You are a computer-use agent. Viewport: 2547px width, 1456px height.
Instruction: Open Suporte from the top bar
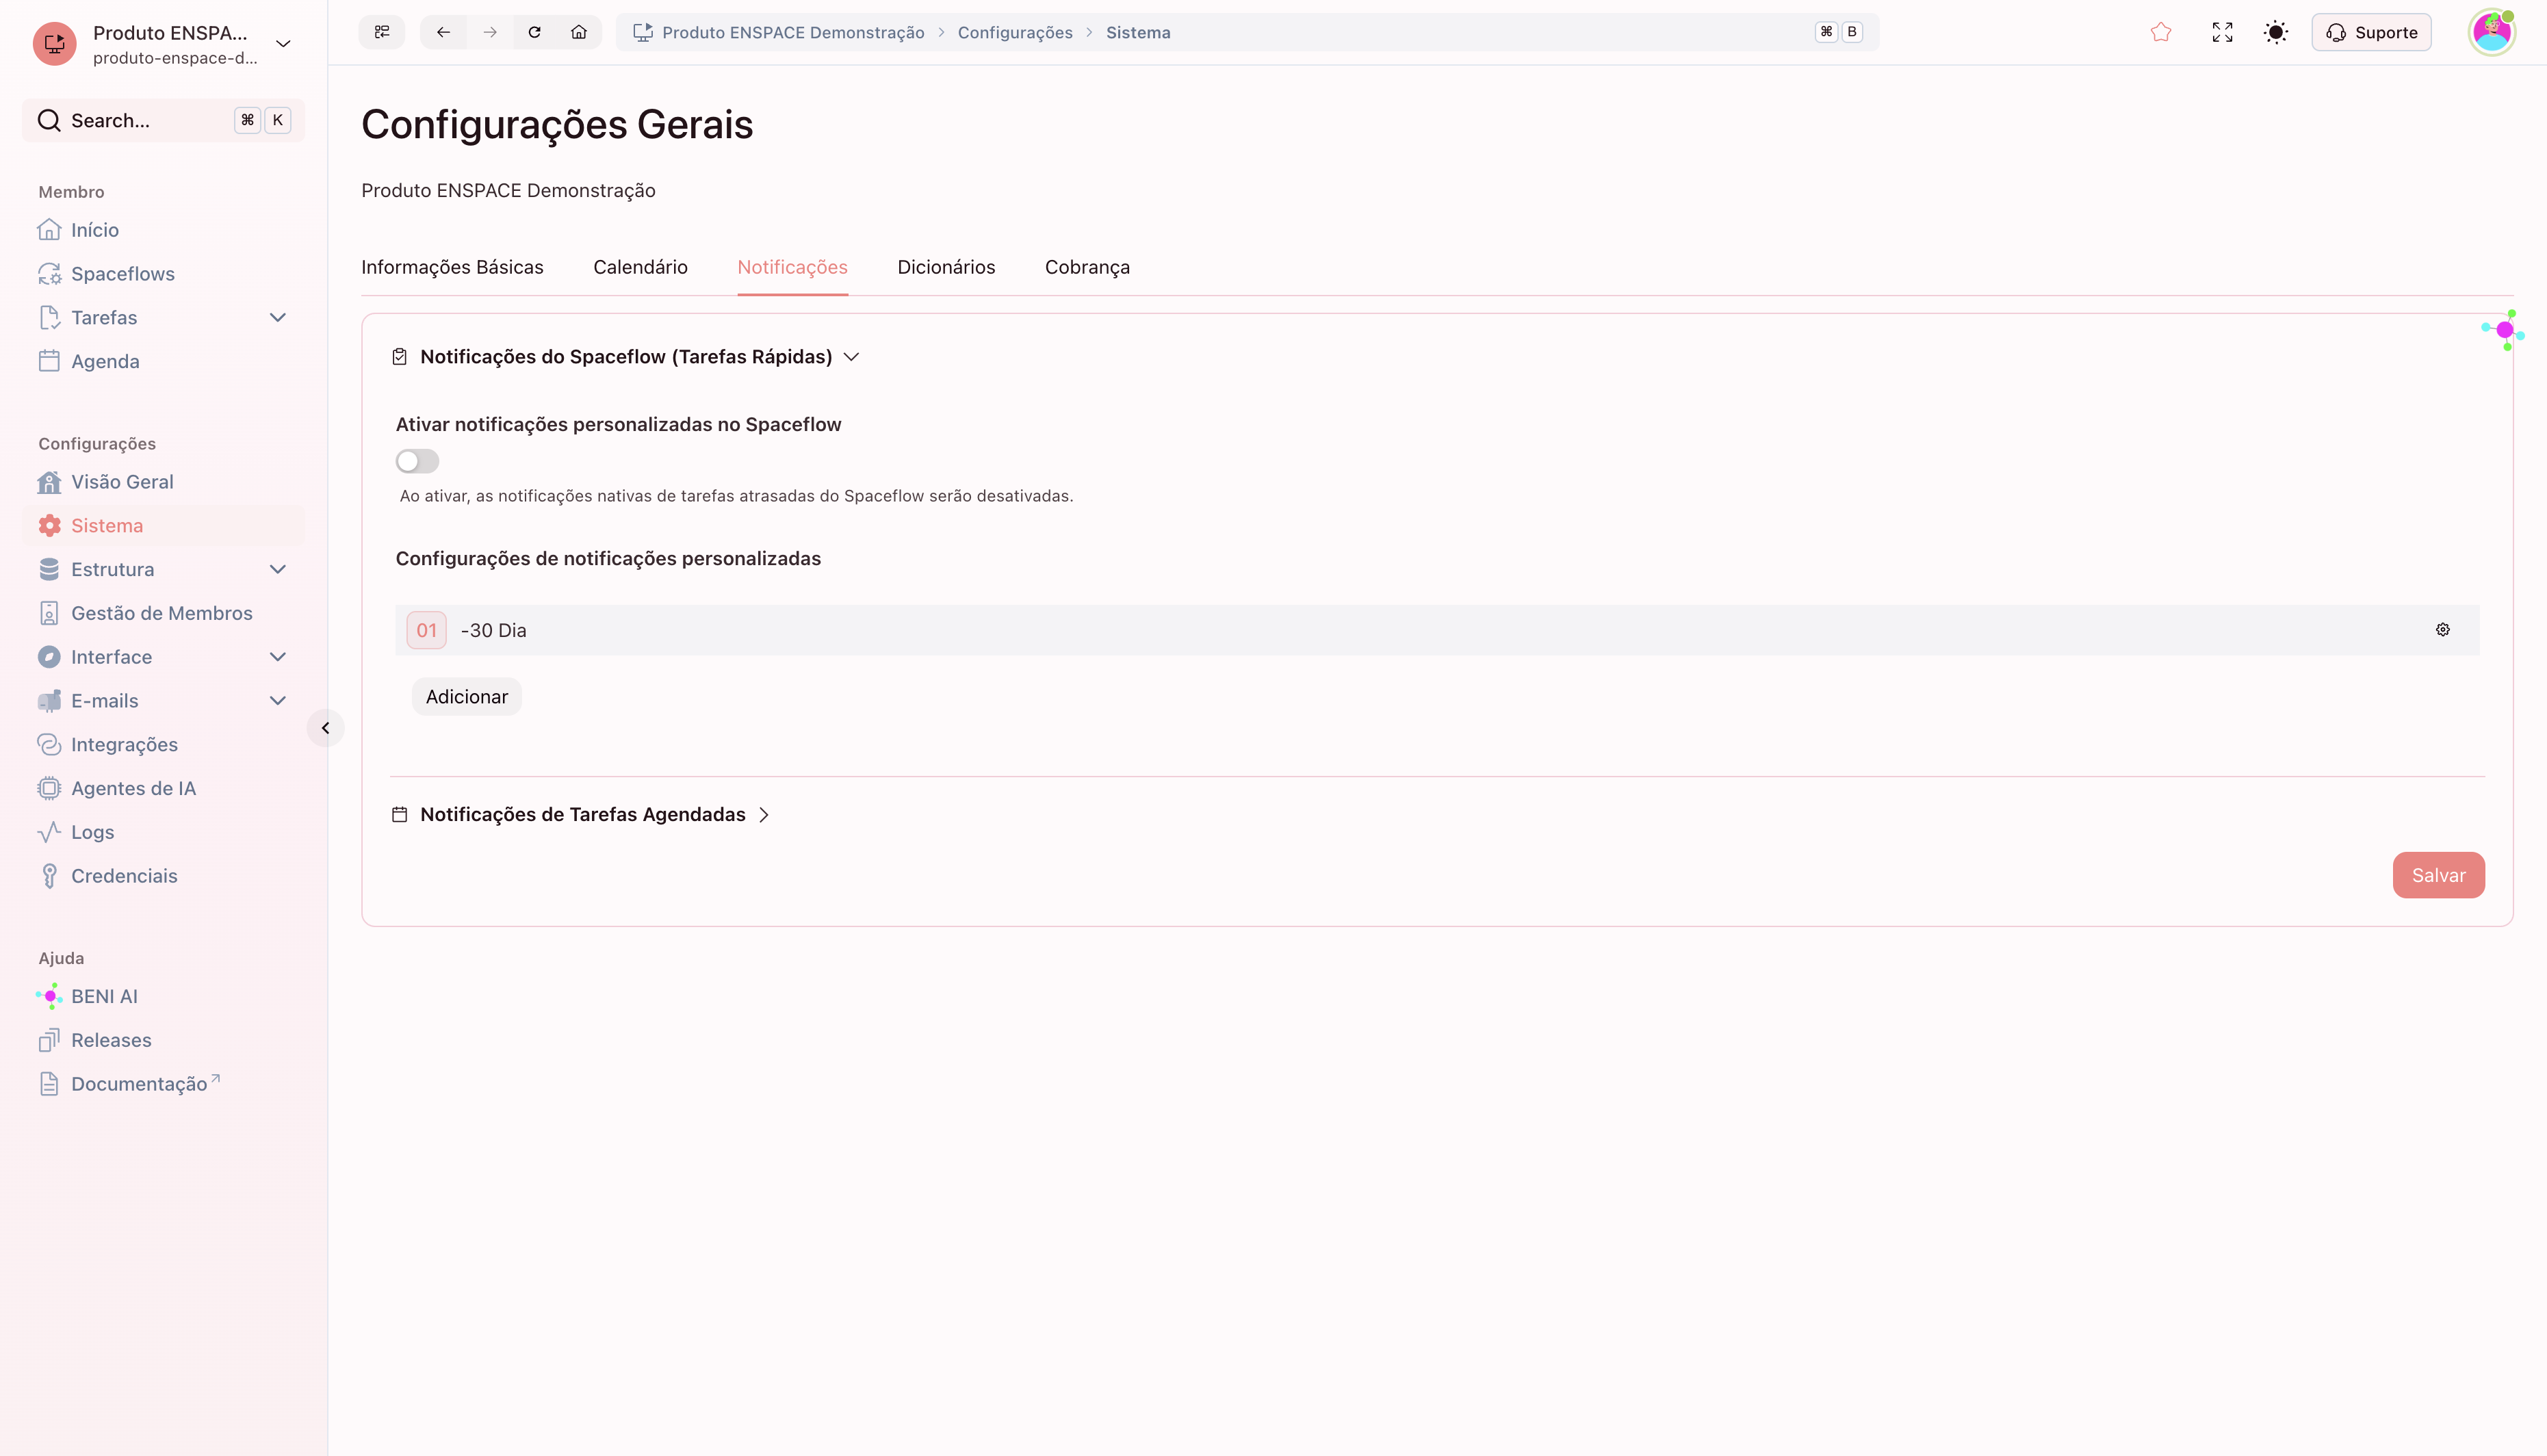click(x=2371, y=32)
